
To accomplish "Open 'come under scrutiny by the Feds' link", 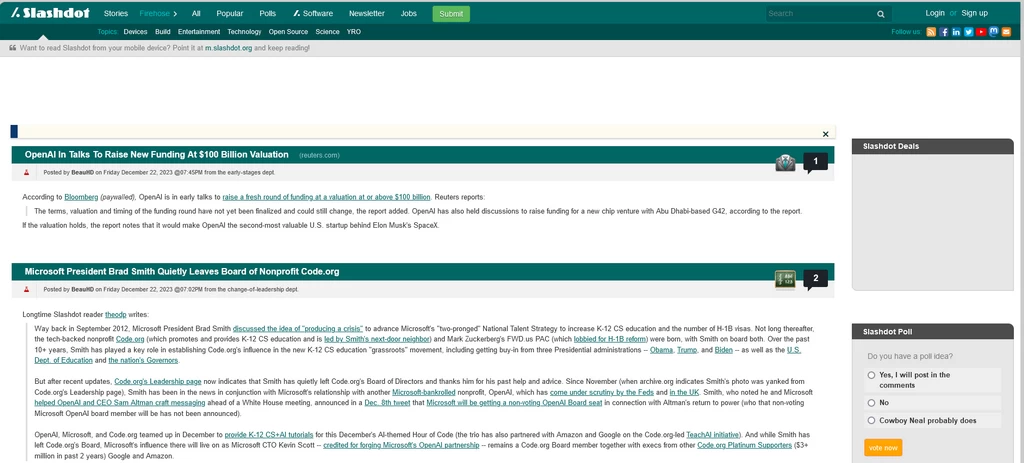I will [603, 392].
